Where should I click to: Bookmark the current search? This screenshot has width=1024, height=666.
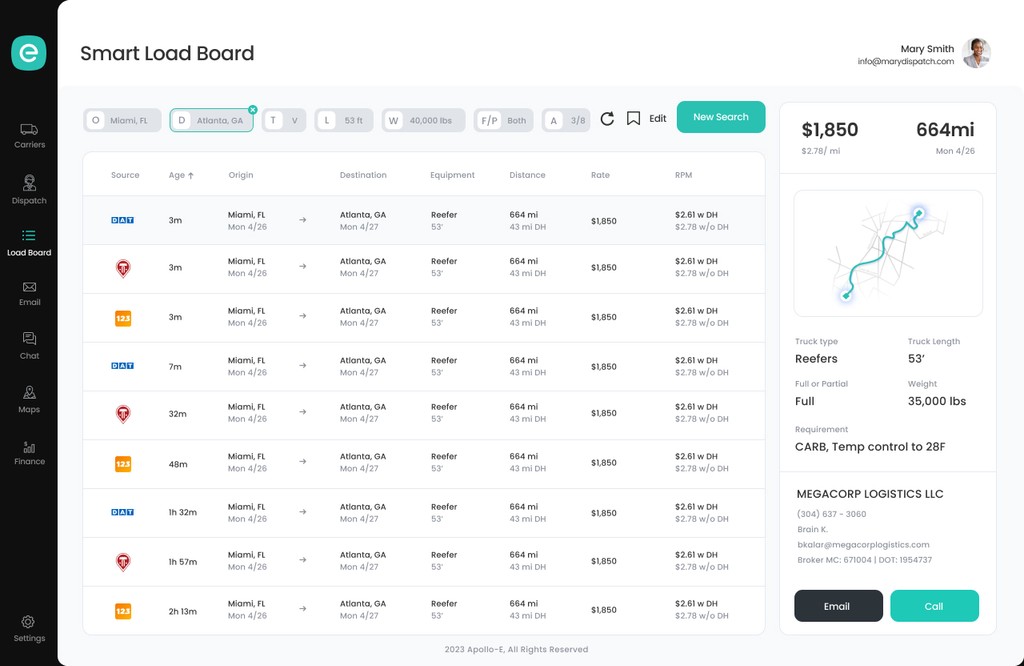click(x=633, y=118)
